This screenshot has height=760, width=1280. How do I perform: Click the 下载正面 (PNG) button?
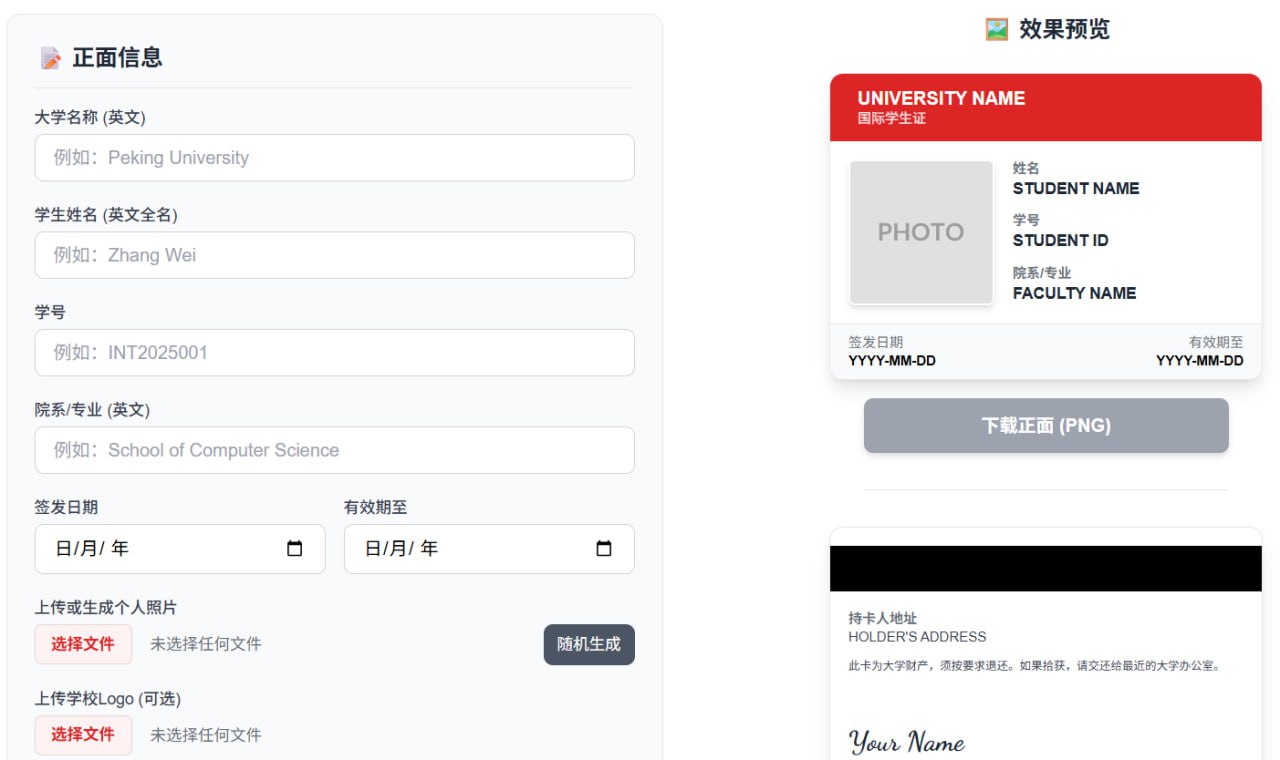(1045, 426)
